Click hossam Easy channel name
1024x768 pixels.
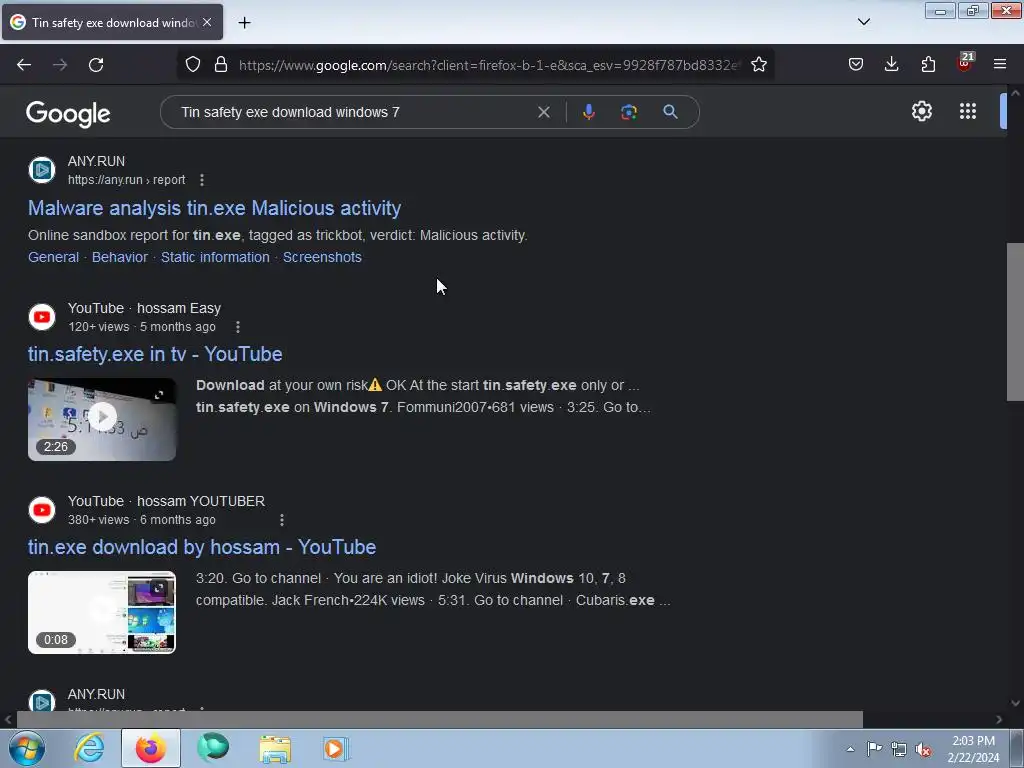click(179, 308)
